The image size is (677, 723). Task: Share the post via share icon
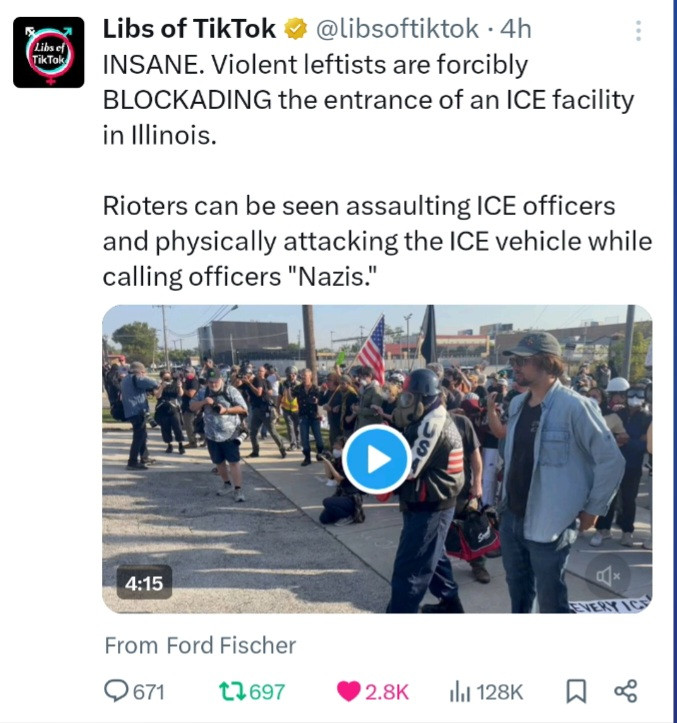tap(625, 691)
